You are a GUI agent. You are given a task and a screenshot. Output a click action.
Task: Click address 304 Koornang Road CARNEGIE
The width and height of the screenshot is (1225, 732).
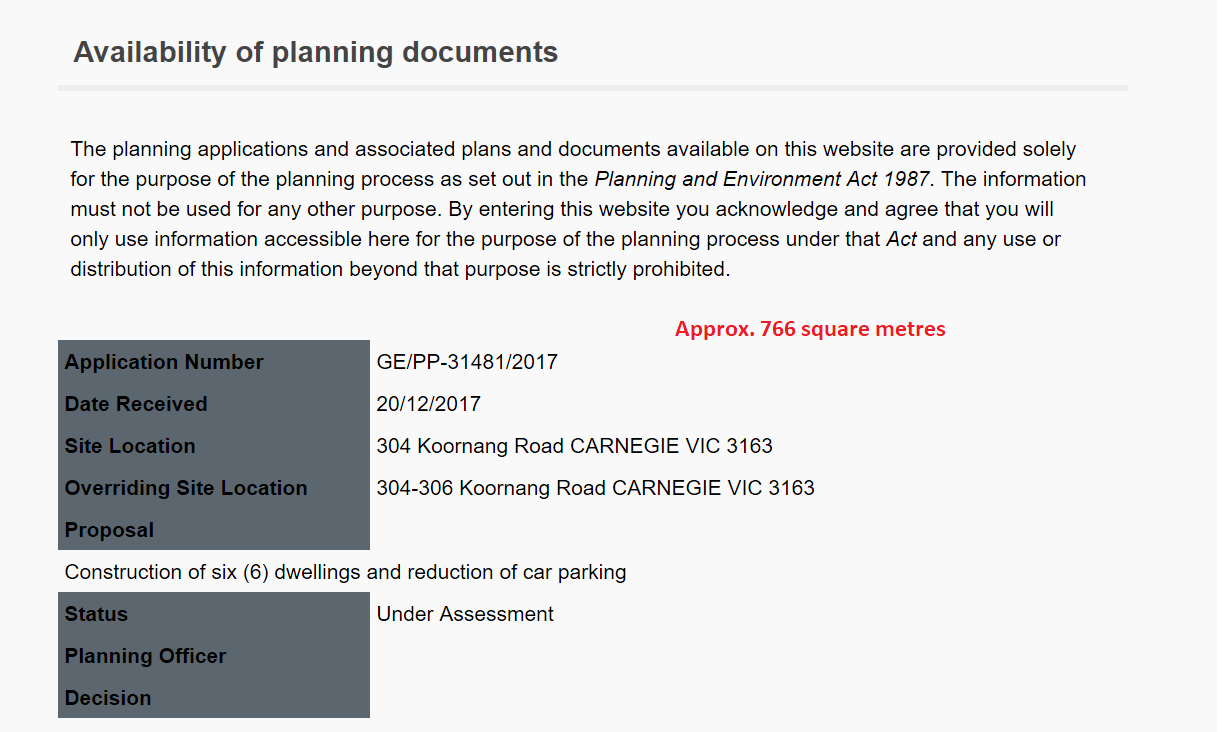coord(574,446)
